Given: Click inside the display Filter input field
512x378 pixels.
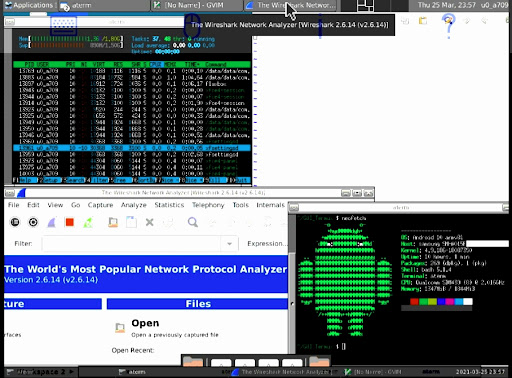Looking at the screenshot, I should coord(131,244).
